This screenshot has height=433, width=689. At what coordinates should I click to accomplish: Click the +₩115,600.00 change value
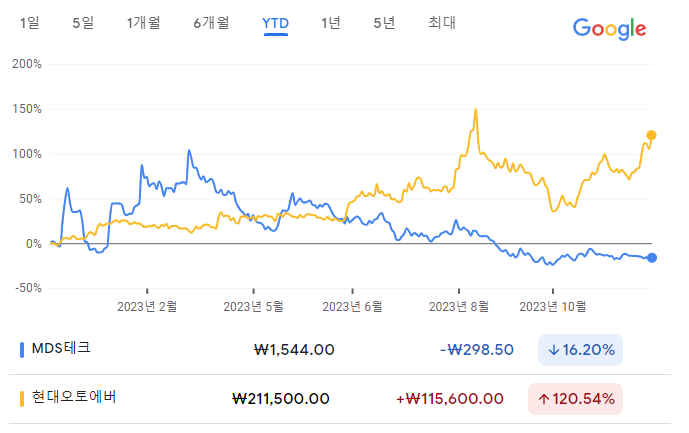(x=450, y=399)
